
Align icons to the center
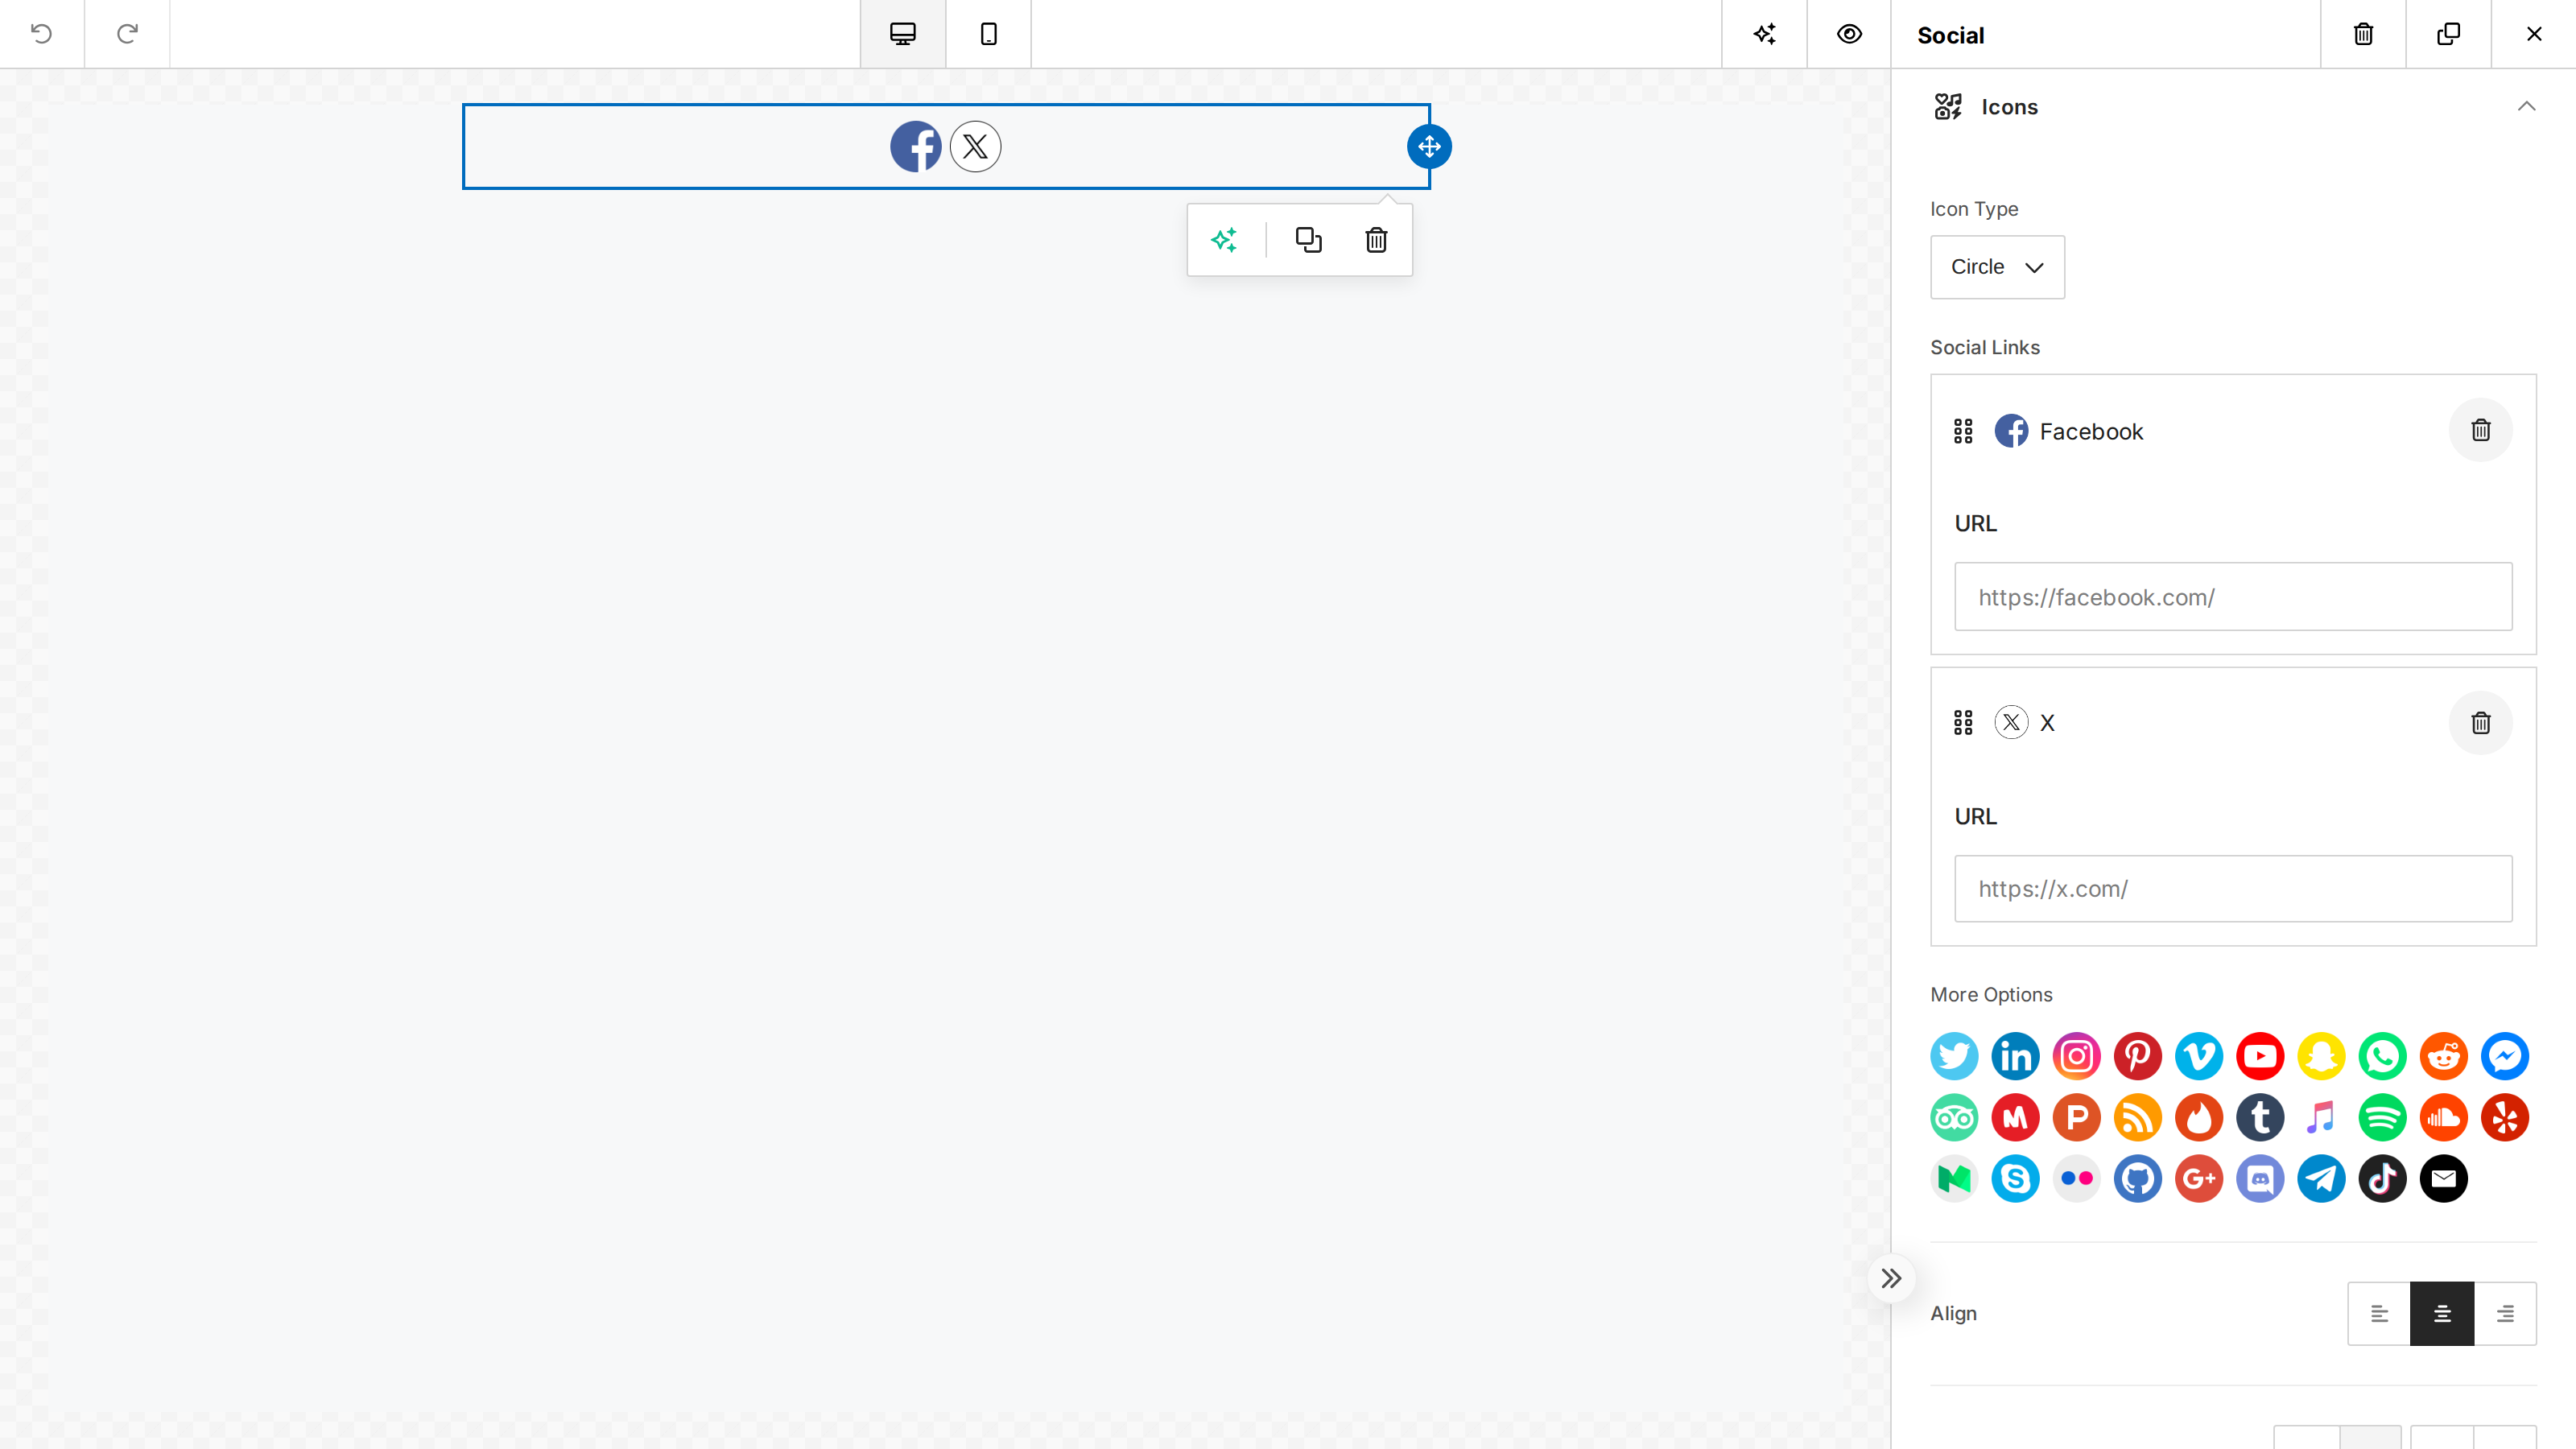pyautogui.click(x=2442, y=1313)
